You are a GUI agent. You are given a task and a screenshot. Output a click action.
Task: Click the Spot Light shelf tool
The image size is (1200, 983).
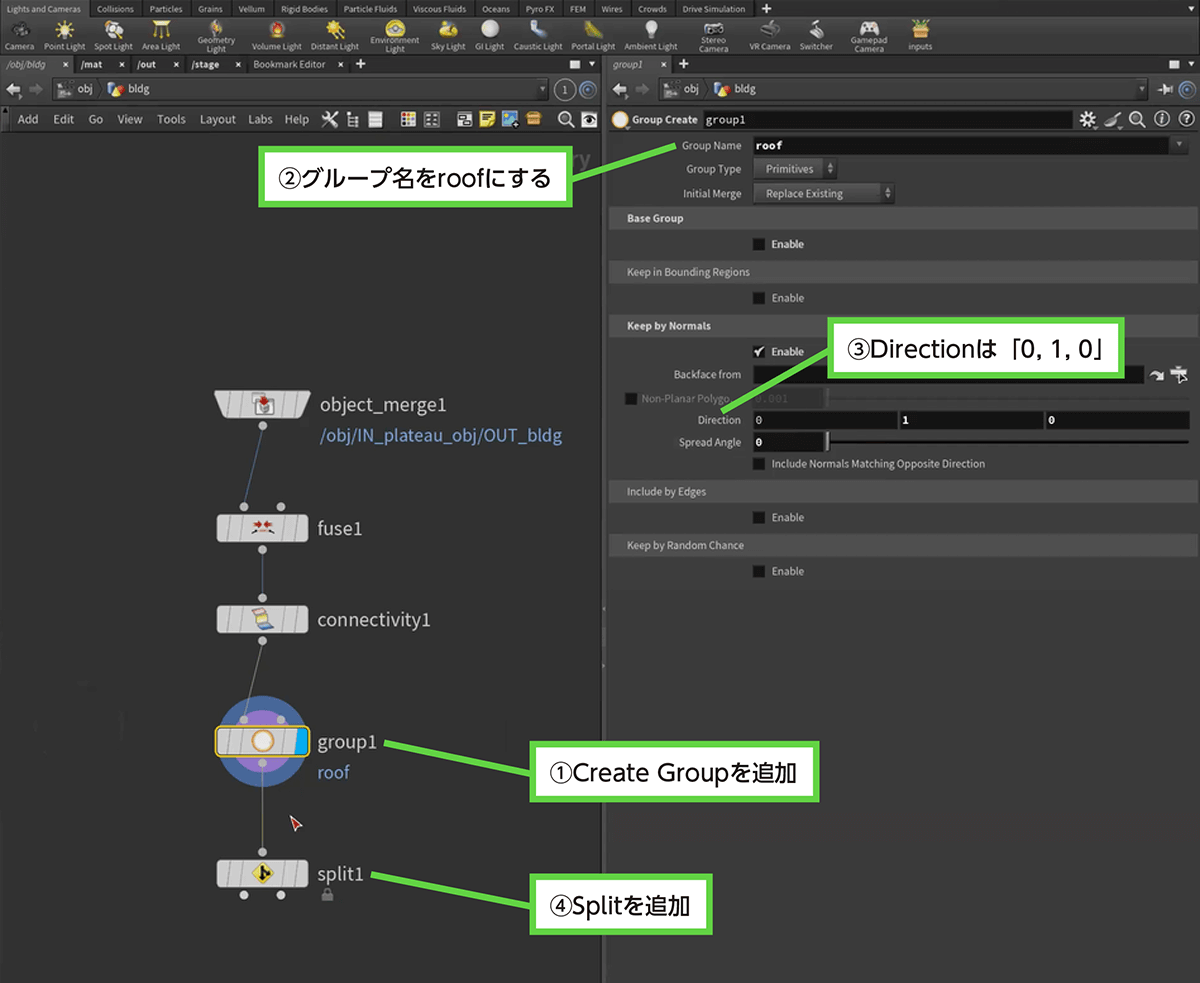[x=113, y=34]
